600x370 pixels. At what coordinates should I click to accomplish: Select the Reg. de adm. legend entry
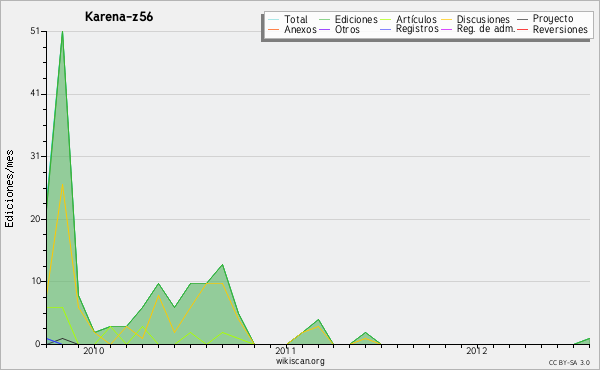[x=486, y=29]
